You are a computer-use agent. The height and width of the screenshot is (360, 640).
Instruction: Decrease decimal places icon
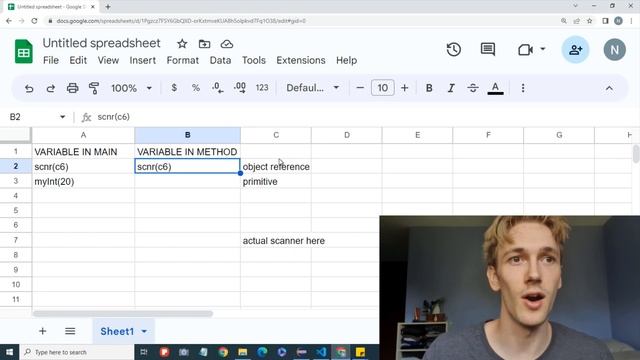218,88
